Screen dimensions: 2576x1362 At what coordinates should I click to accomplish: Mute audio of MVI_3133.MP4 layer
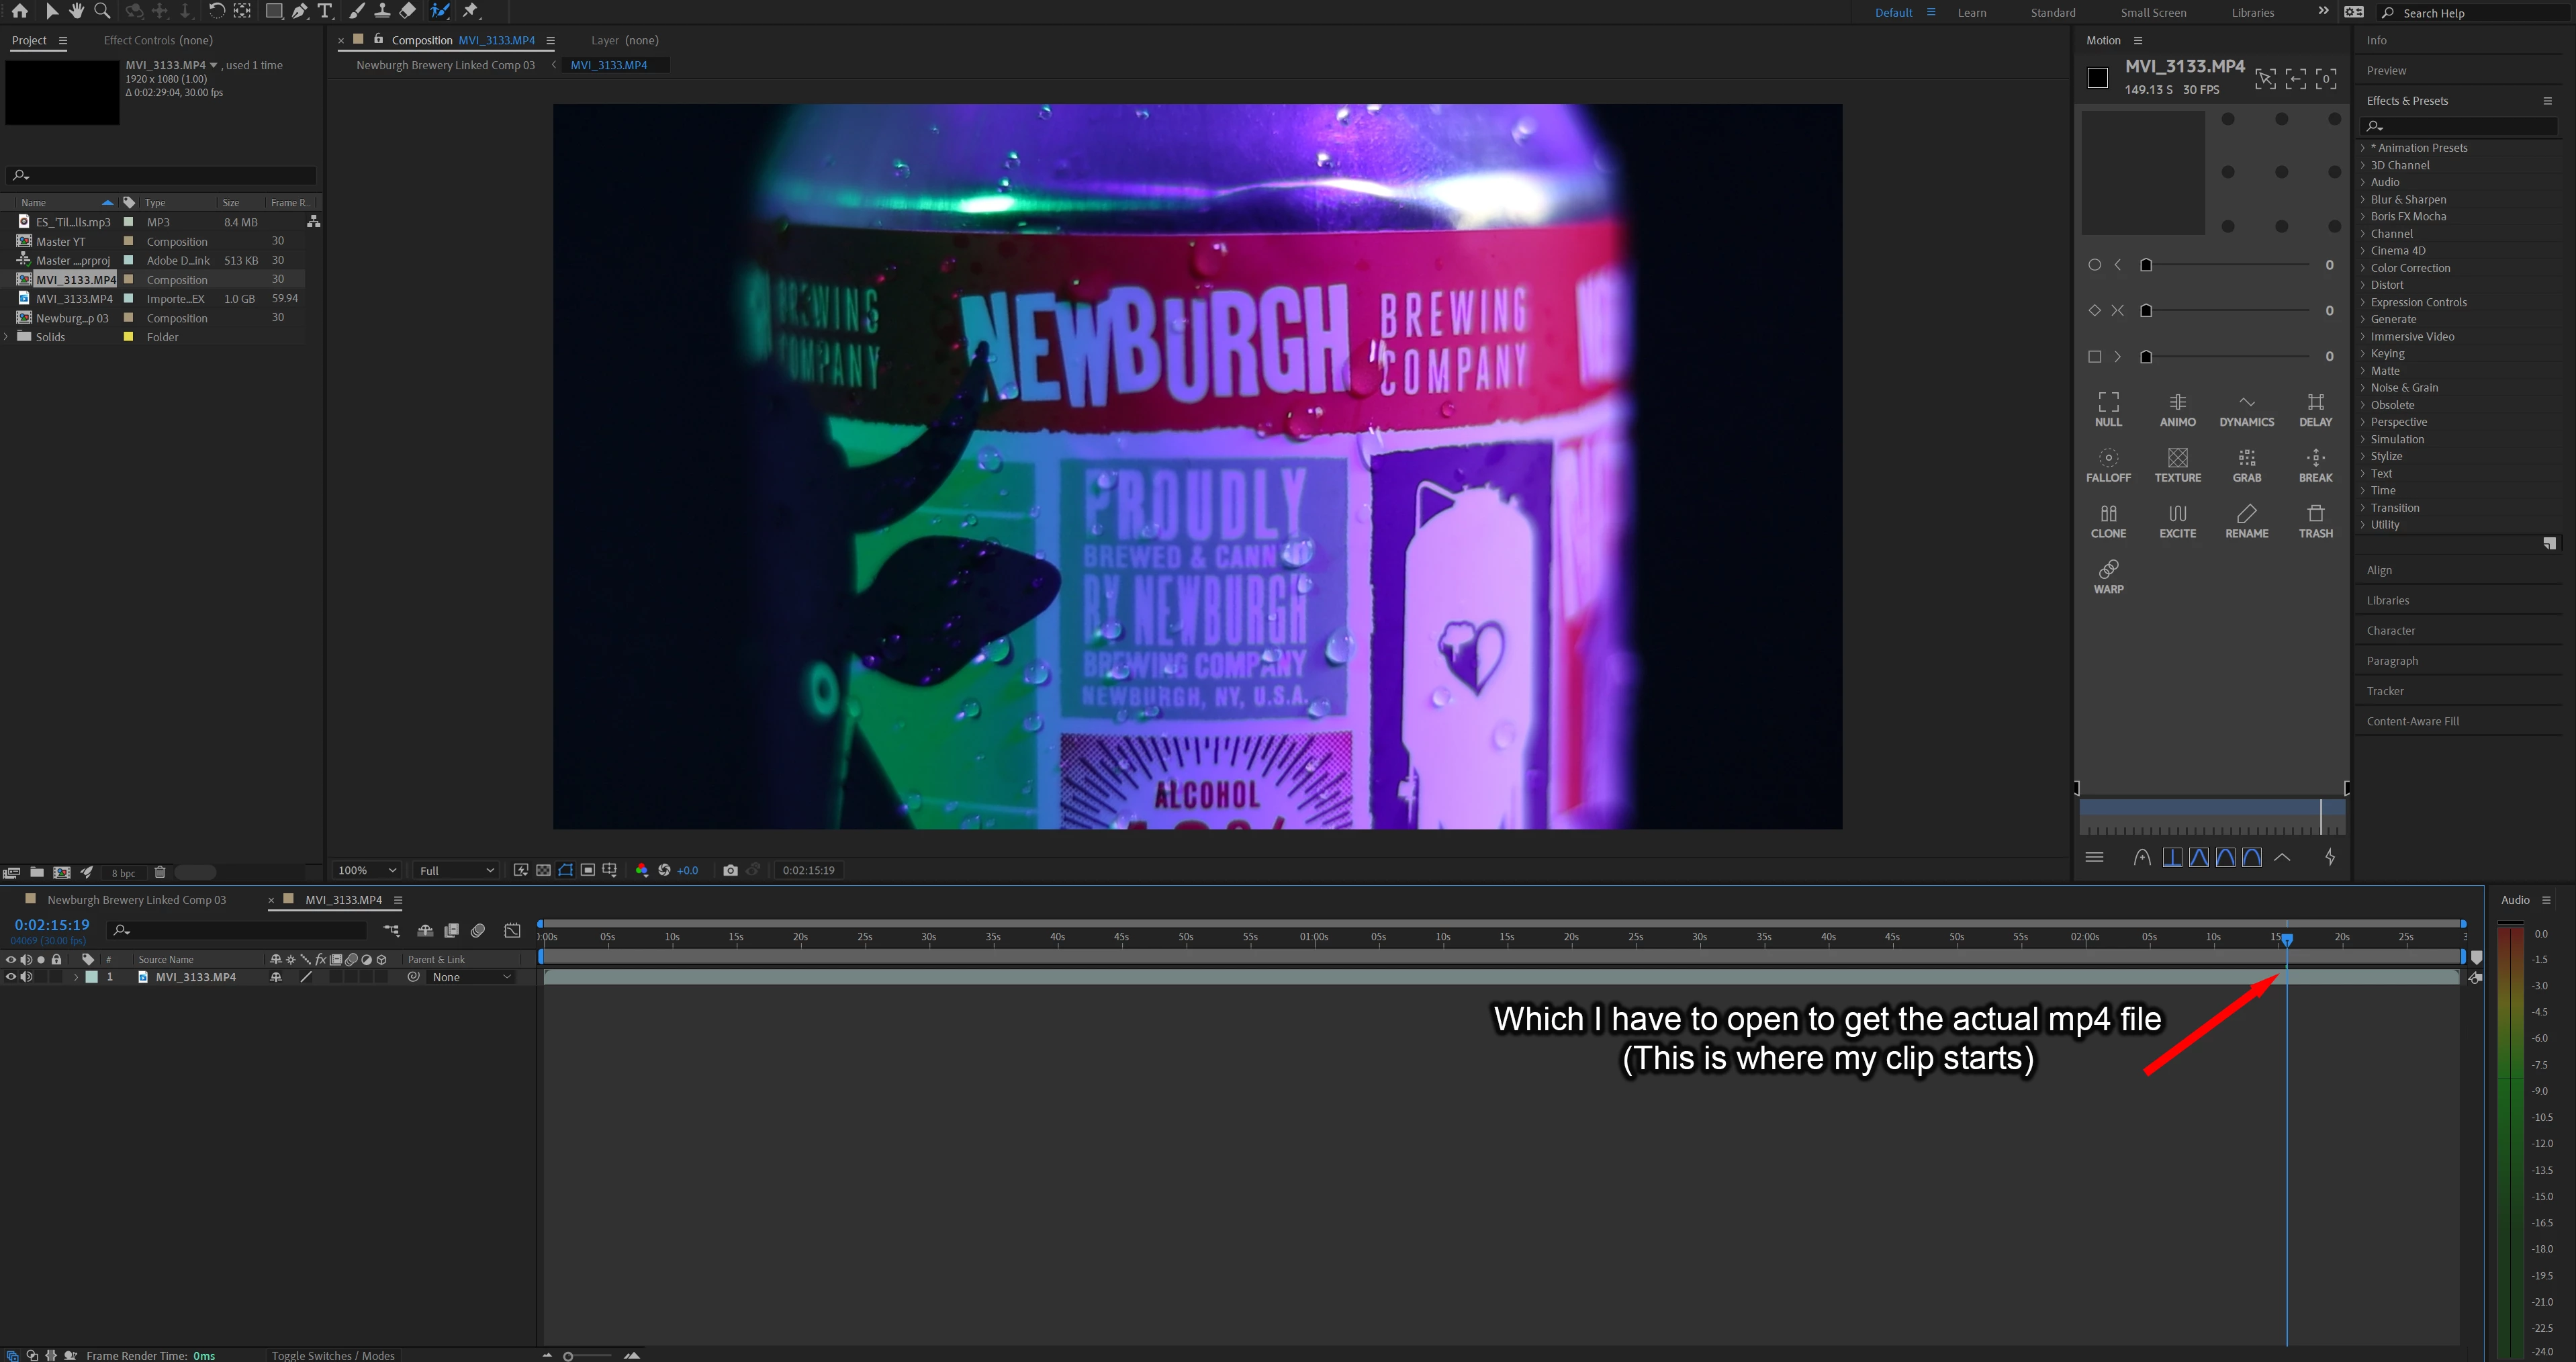26,977
